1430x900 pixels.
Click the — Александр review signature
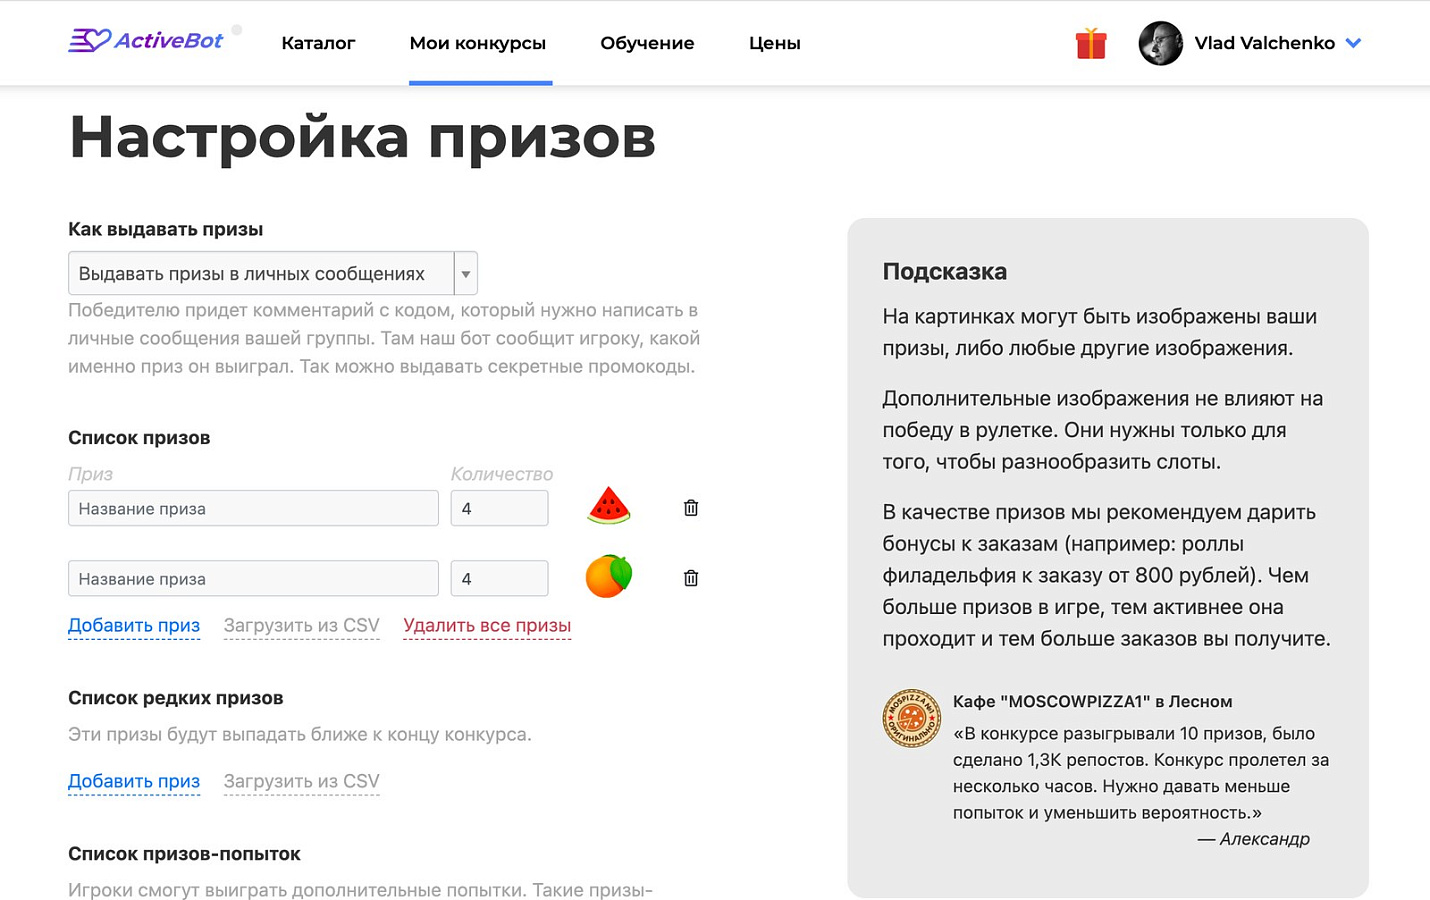tap(1254, 839)
